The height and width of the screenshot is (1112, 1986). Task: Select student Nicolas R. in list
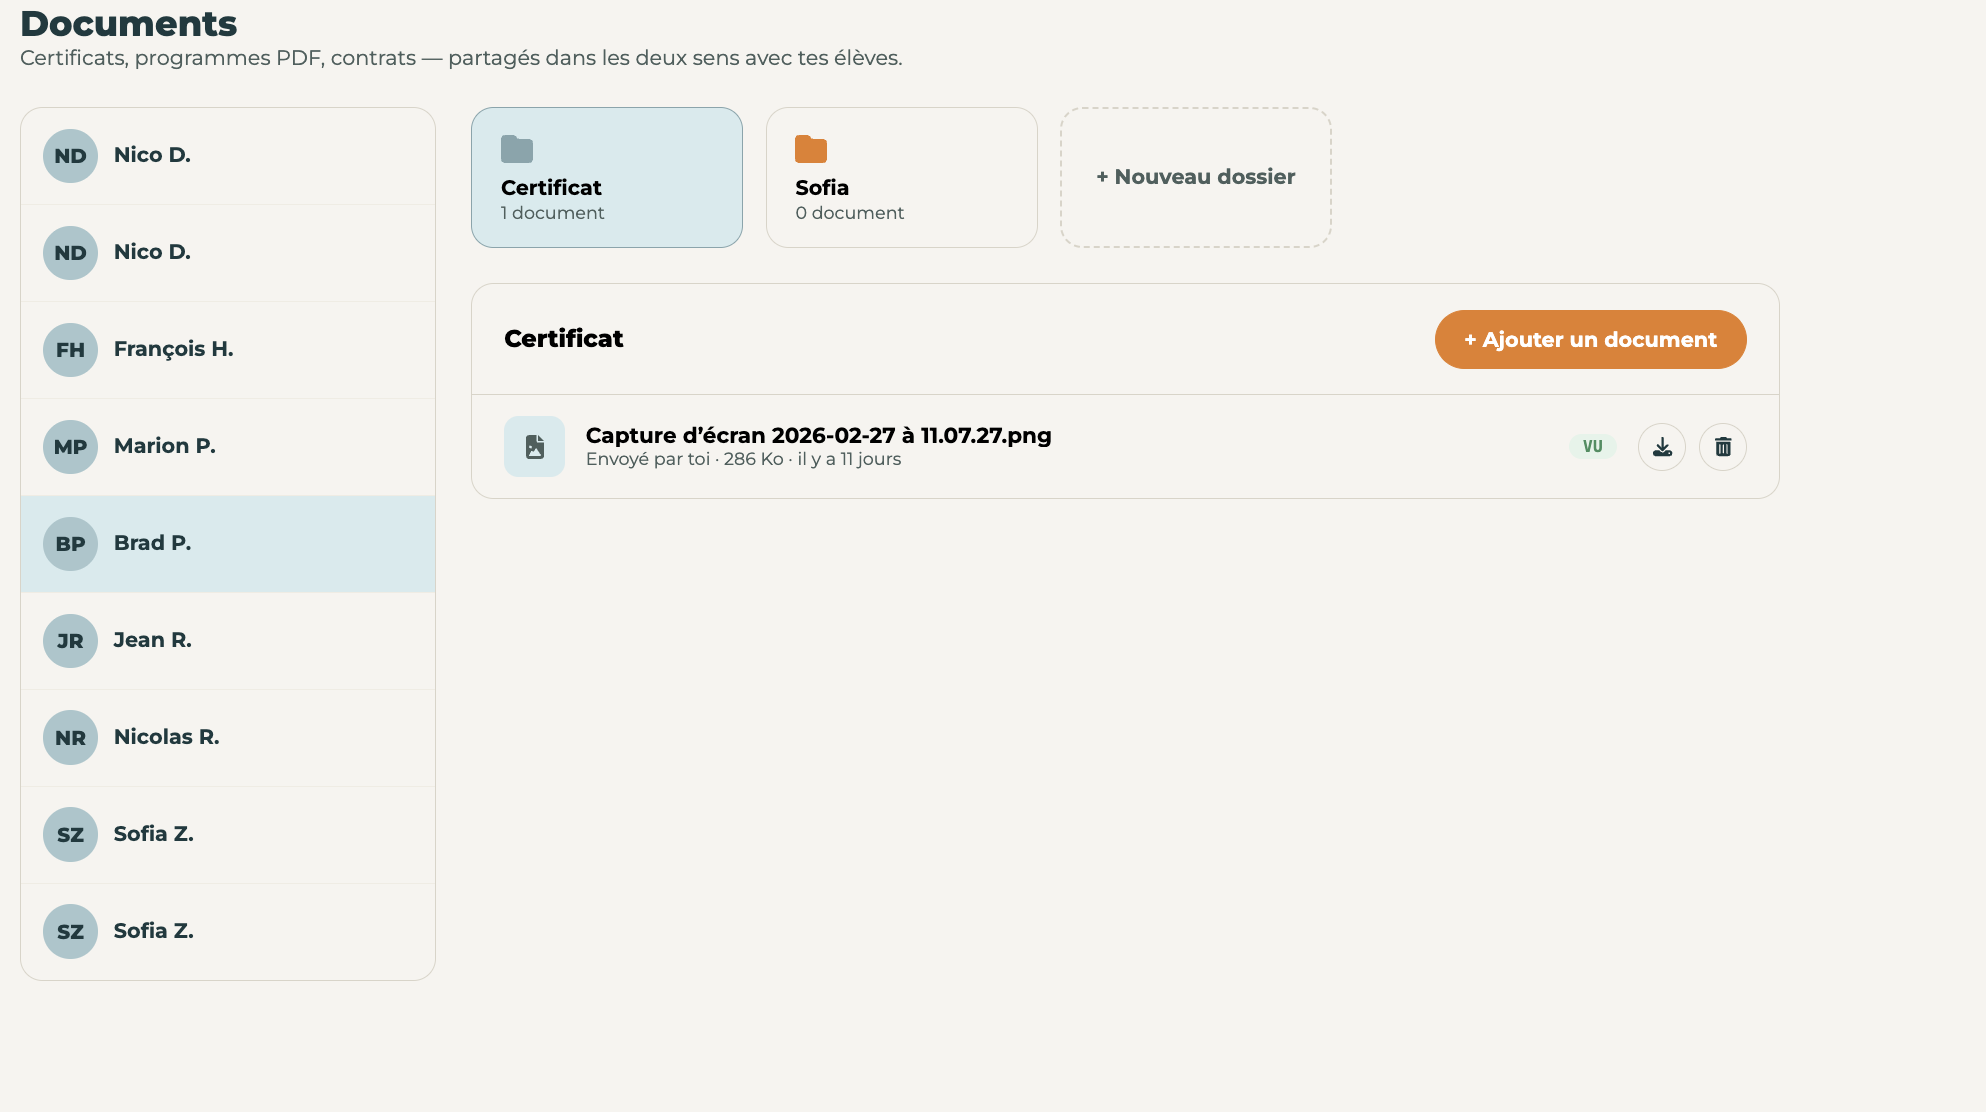tap(228, 738)
